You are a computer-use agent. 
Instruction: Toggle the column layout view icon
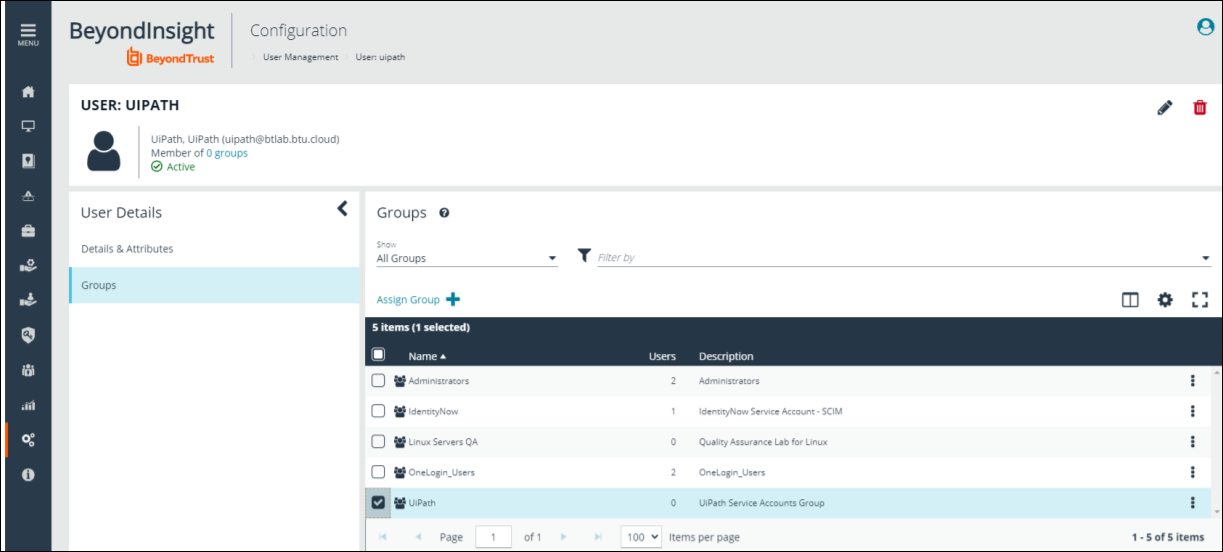tap(1130, 299)
